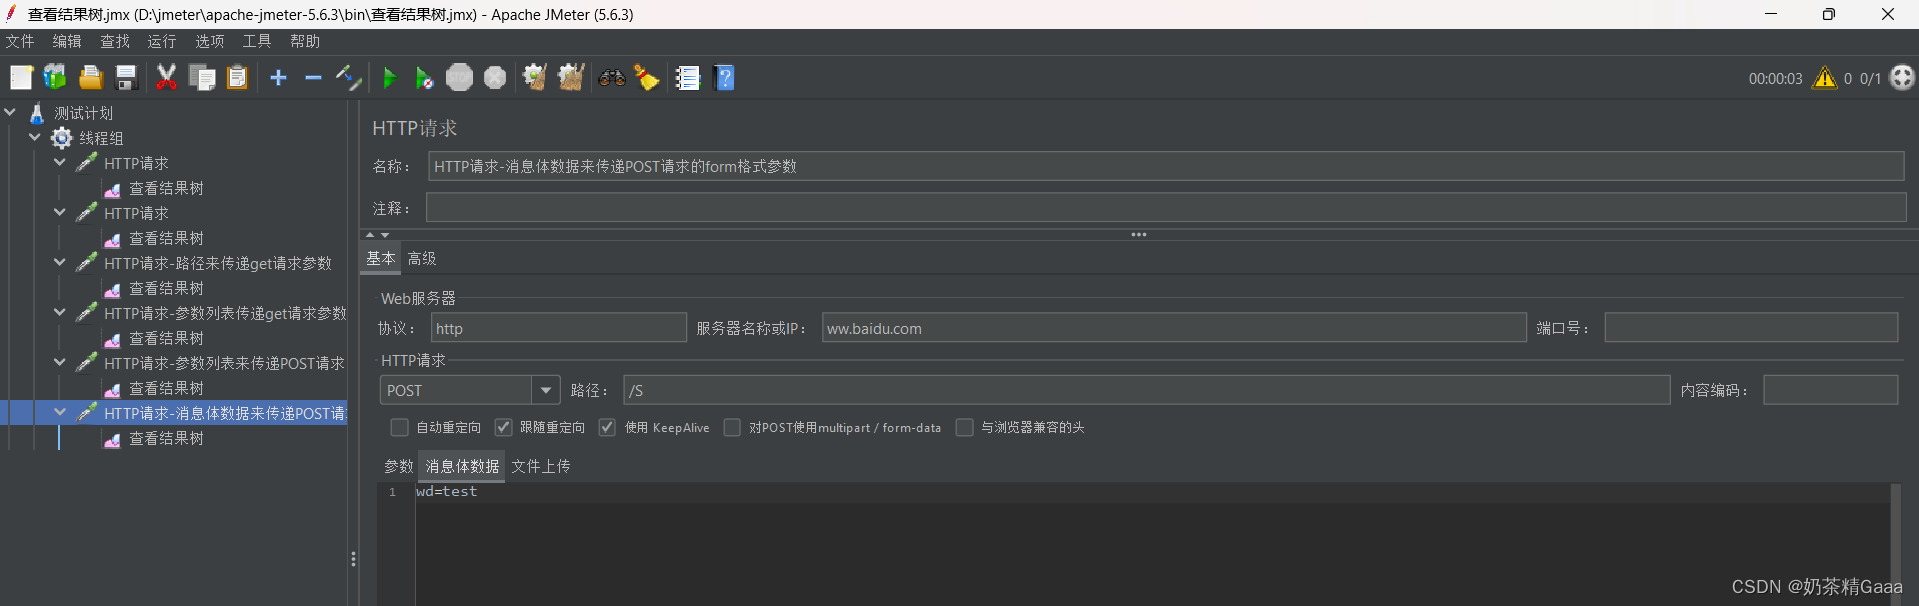Click the New test plan icon
1919x606 pixels.
pos(21,78)
